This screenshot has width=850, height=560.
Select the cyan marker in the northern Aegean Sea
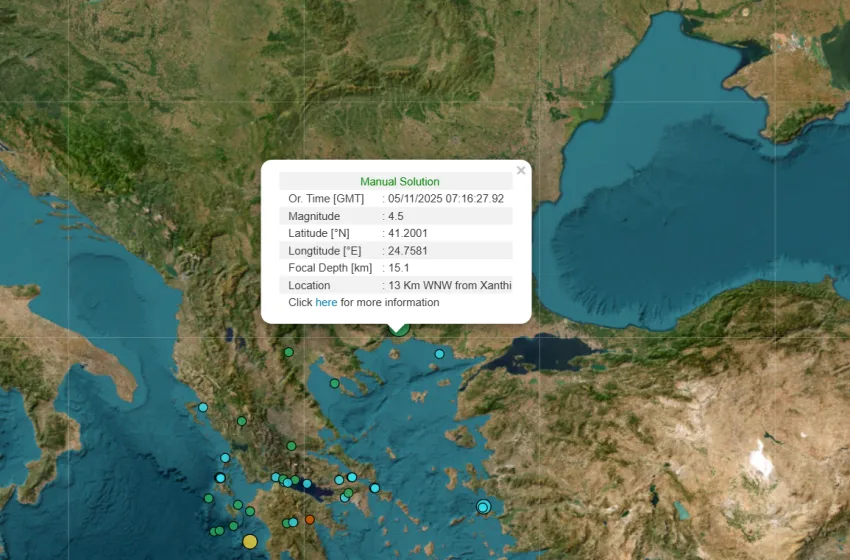pyautogui.click(x=439, y=354)
